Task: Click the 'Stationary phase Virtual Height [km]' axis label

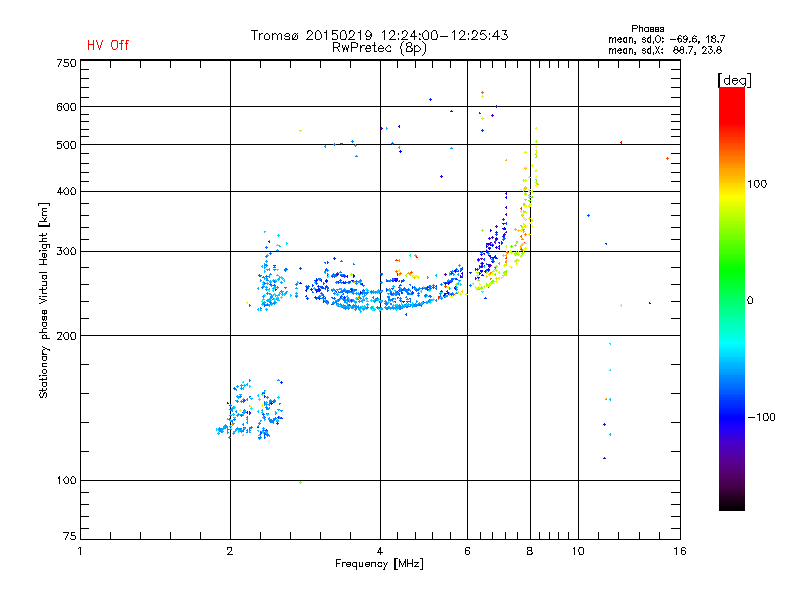Action: [x=44, y=300]
